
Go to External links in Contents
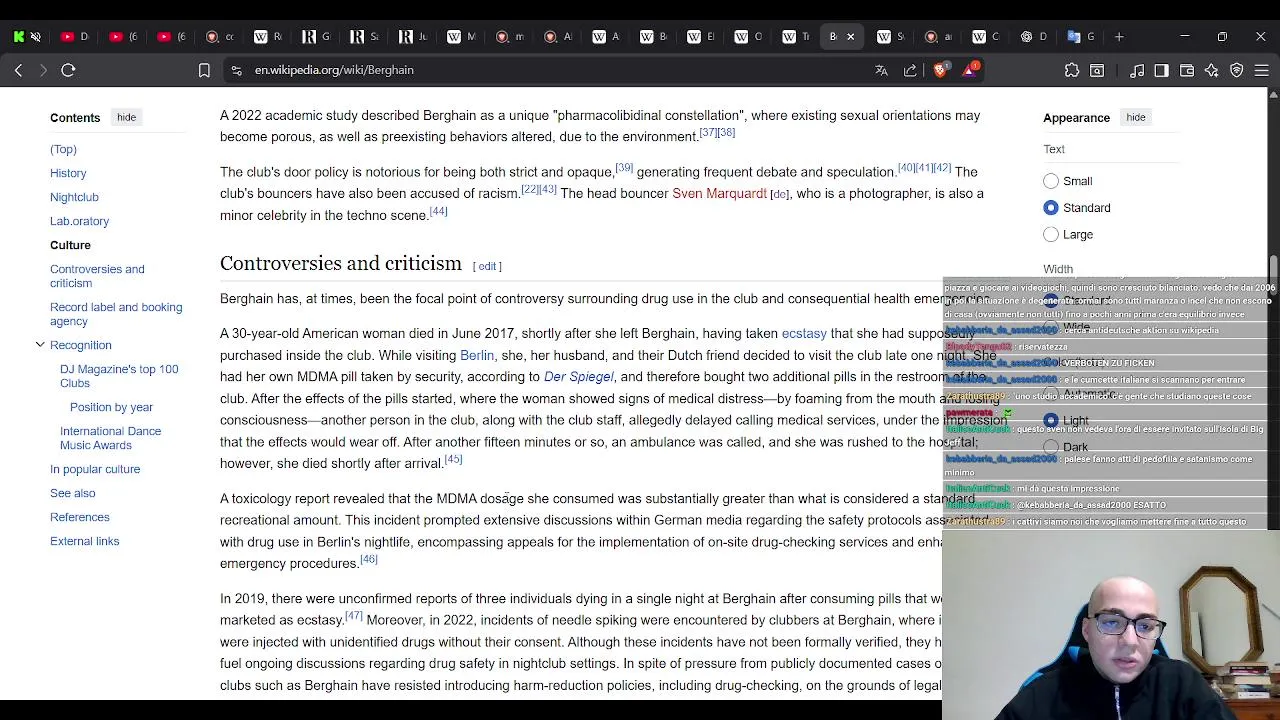coord(84,541)
